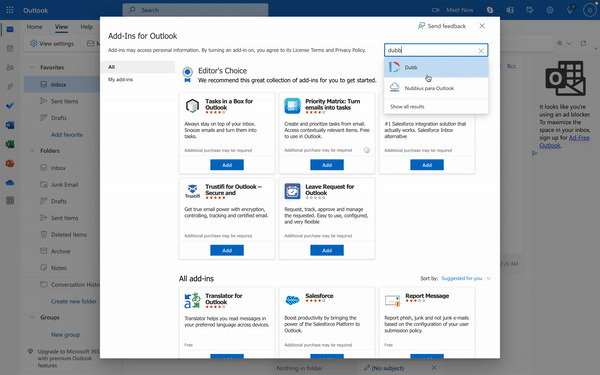Click the account avatar circle
600x375 pixels.
[589, 10]
